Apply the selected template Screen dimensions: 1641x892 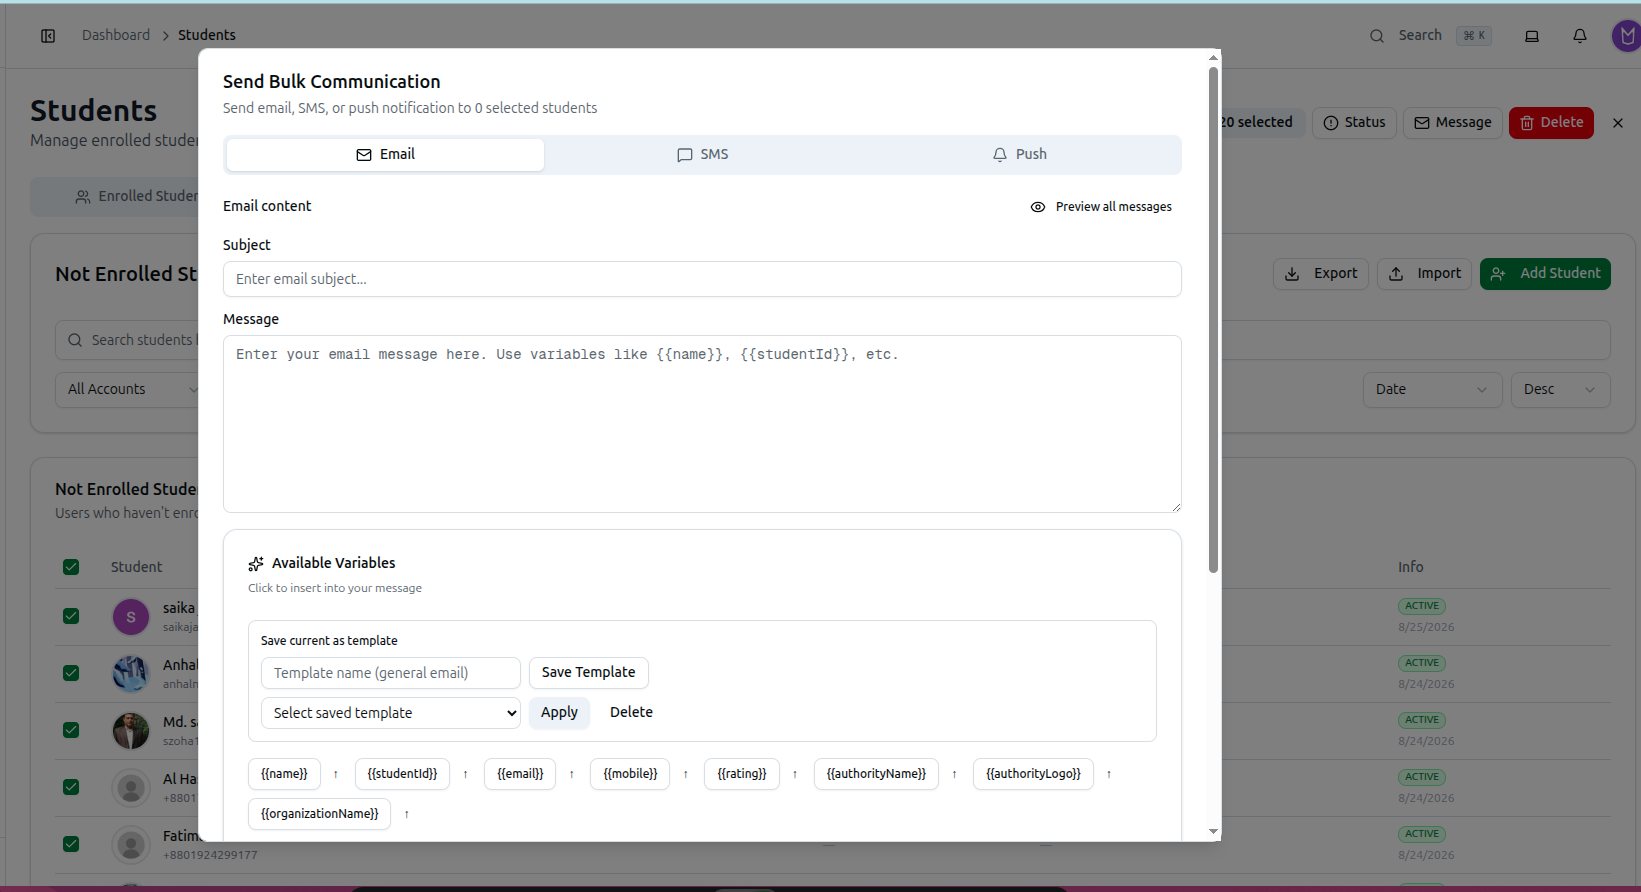559,713
